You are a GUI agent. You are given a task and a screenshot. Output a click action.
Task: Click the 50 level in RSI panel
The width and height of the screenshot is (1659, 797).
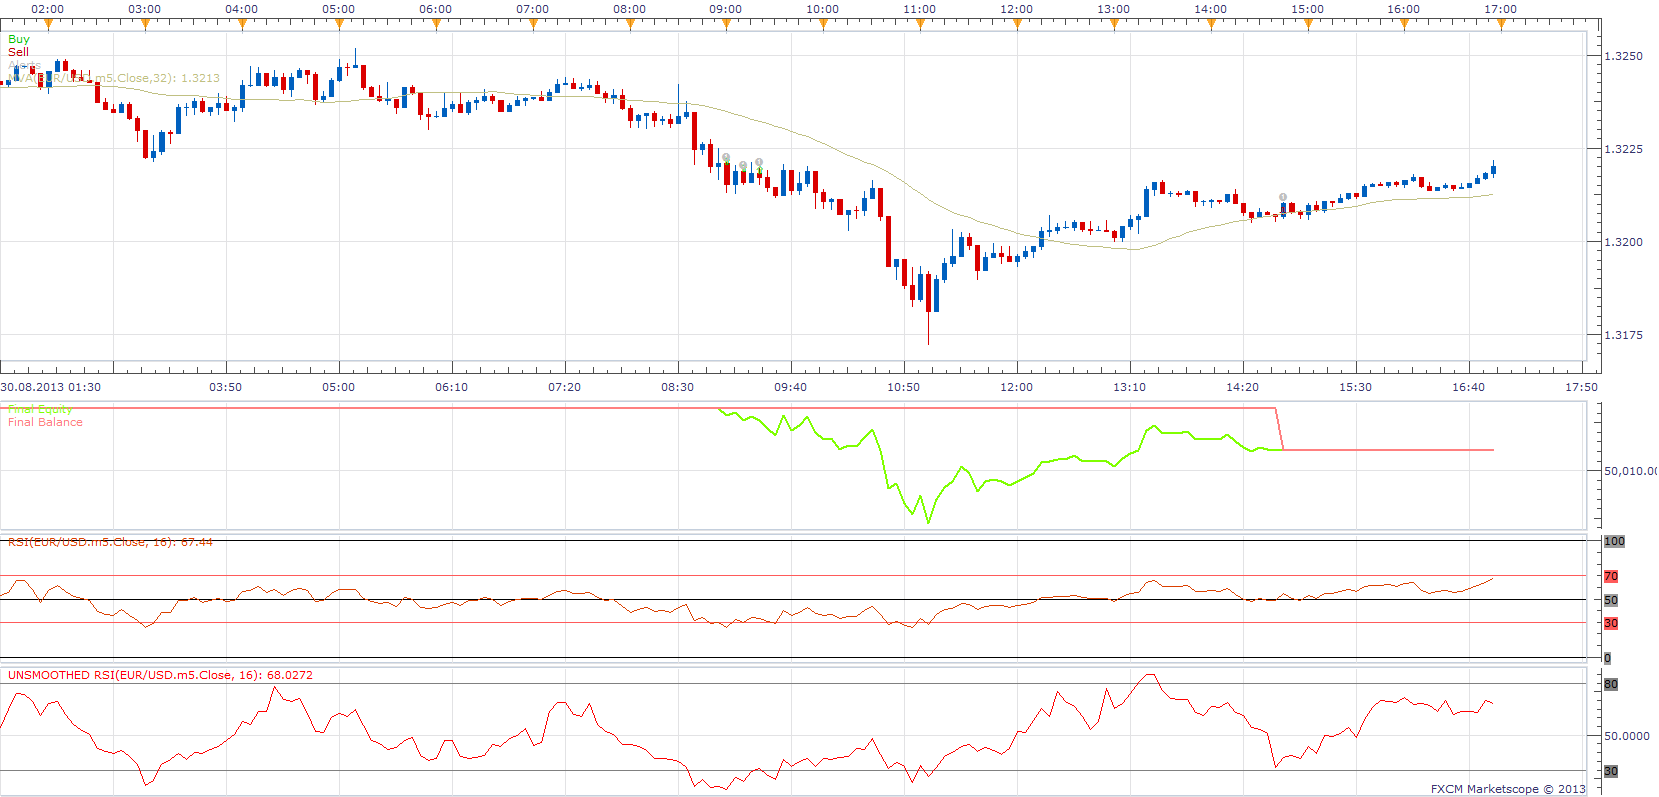1611,600
